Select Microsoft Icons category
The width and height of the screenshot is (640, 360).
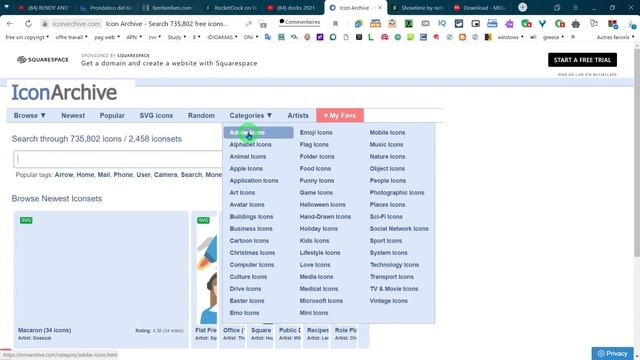tap(321, 301)
